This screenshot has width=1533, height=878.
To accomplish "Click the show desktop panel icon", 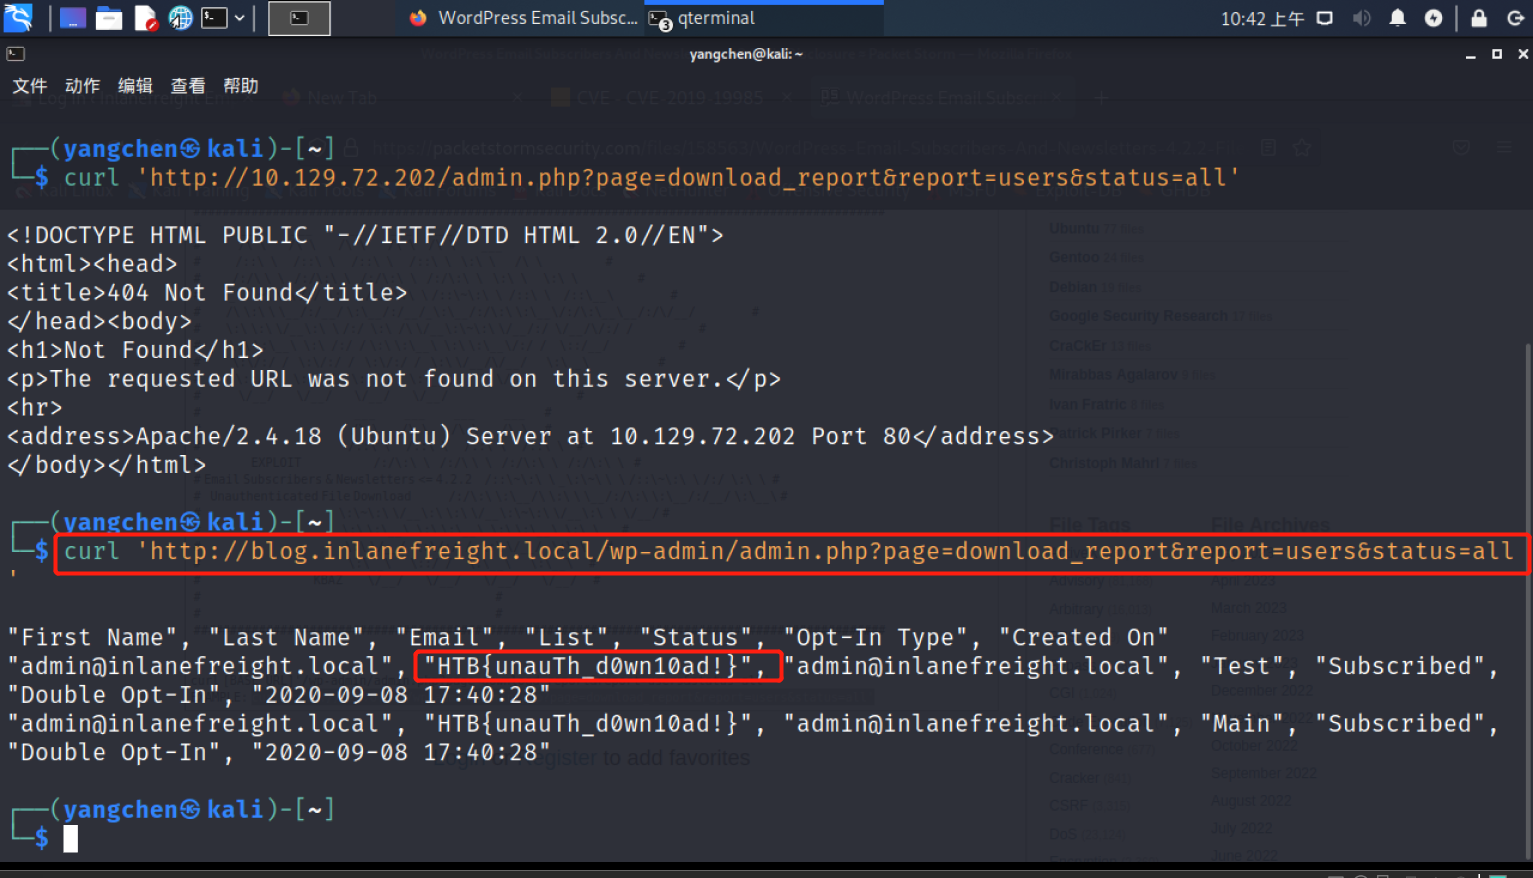I will (x=72, y=18).
